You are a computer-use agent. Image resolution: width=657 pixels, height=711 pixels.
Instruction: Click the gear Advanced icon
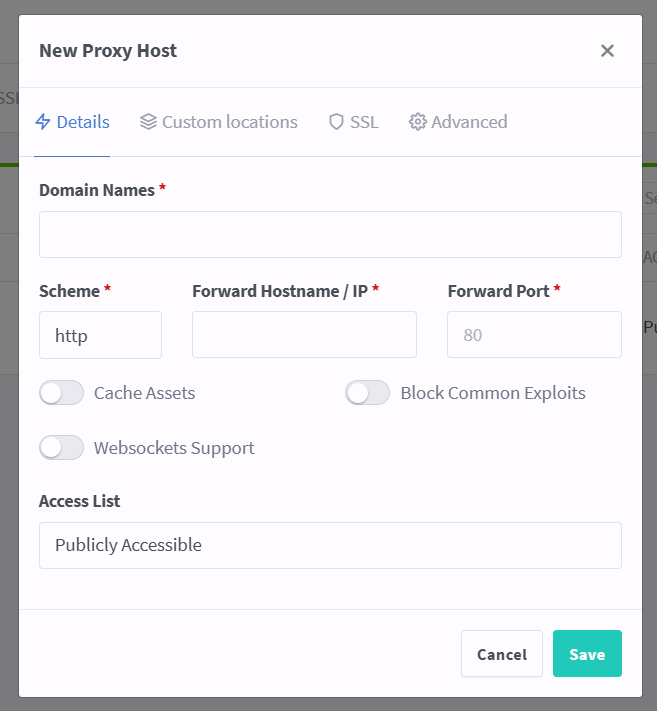418,122
